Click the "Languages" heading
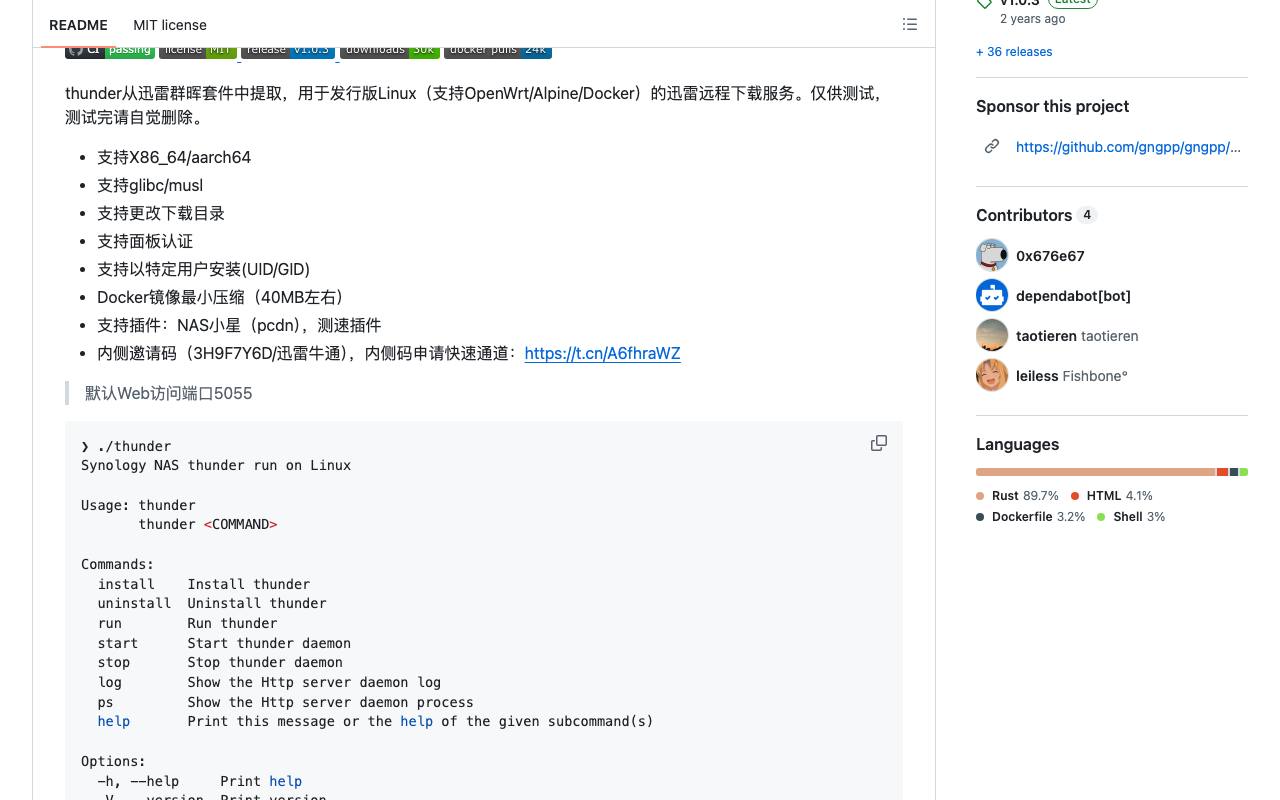 coord(1017,444)
